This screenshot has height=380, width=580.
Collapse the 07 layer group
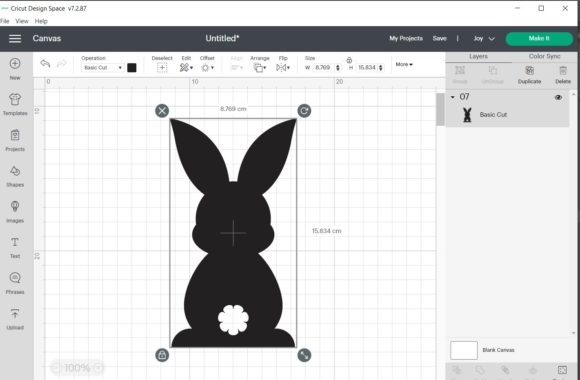[x=452, y=97]
